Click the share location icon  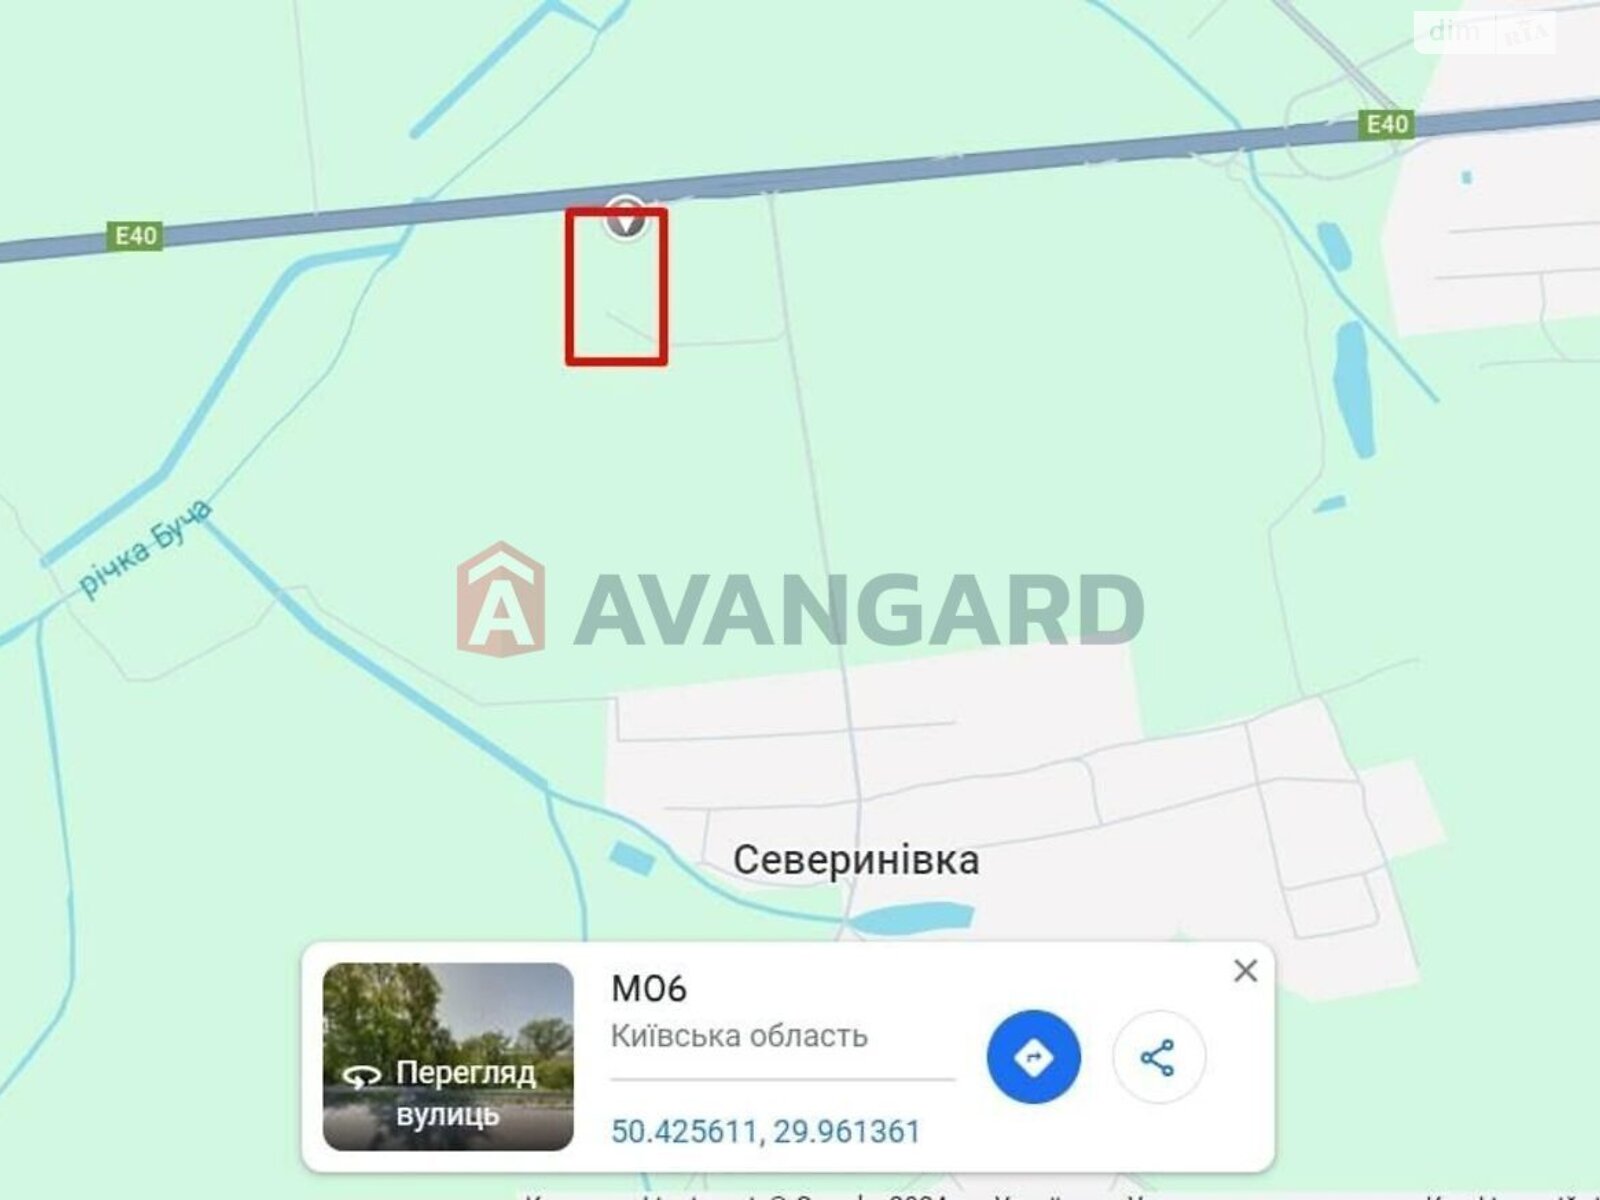point(1158,1057)
